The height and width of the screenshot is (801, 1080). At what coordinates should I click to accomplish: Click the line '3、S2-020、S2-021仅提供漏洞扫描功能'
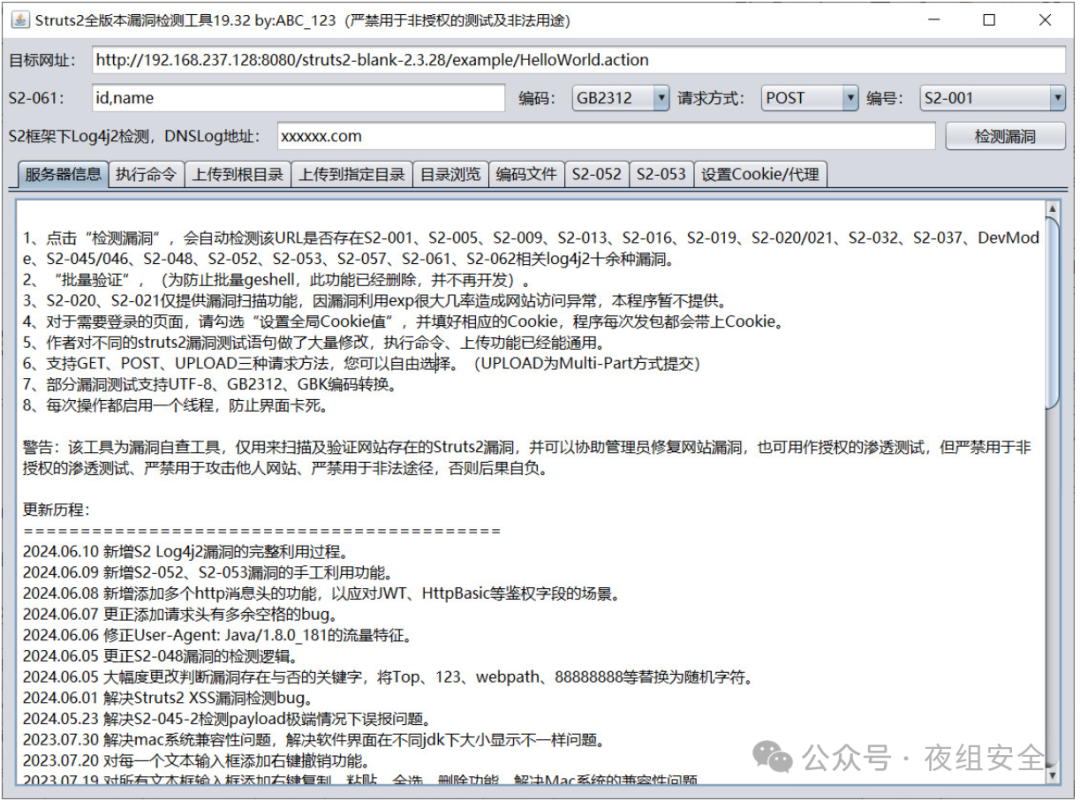pyautogui.click(x=374, y=301)
